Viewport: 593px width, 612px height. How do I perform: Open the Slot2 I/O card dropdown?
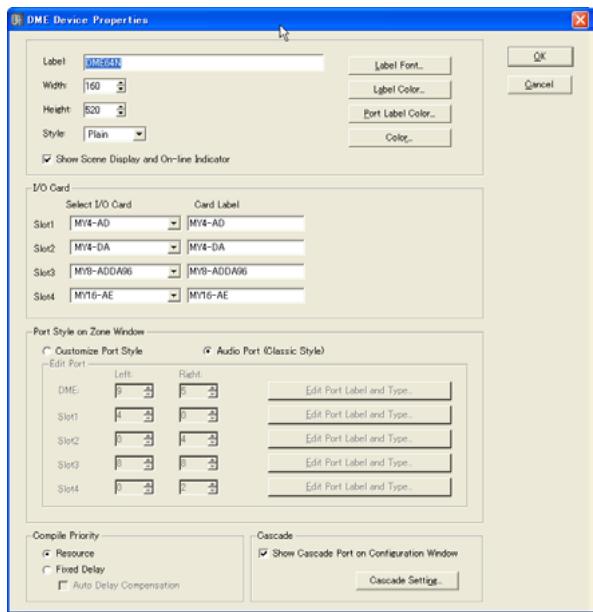125,247
